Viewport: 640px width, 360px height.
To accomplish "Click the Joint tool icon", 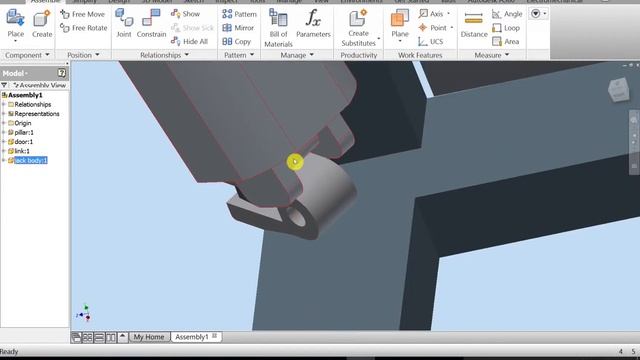I will [124, 18].
